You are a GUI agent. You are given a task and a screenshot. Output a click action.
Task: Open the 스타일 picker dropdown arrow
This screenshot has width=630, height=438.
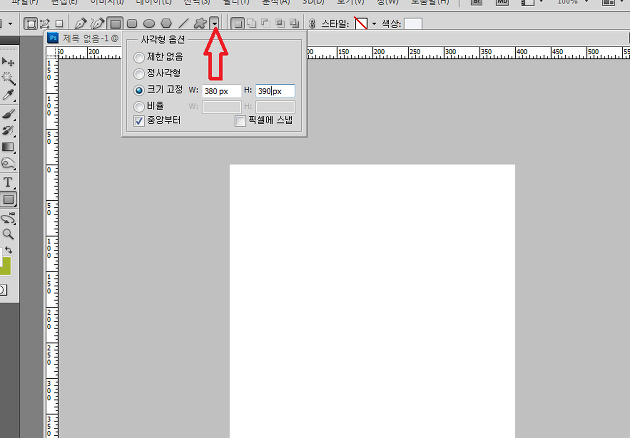coord(374,24)
